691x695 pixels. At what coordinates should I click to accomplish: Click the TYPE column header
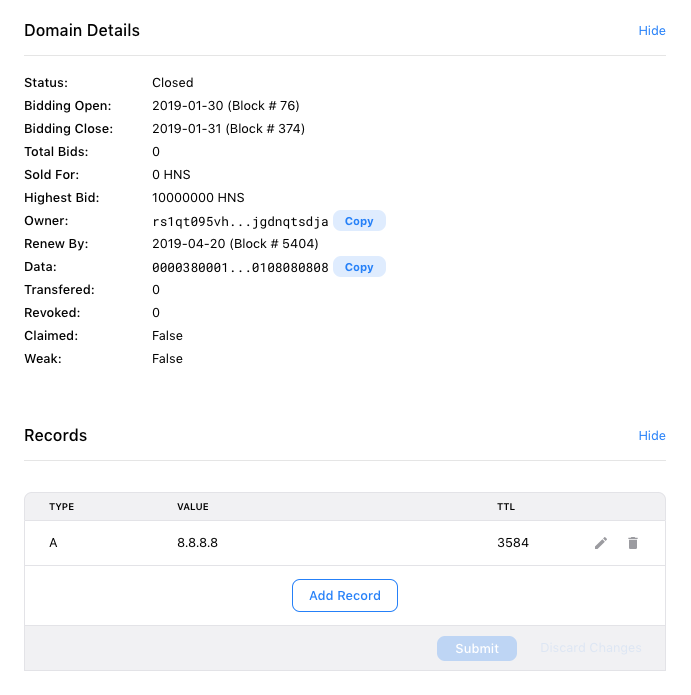point(62,507)
